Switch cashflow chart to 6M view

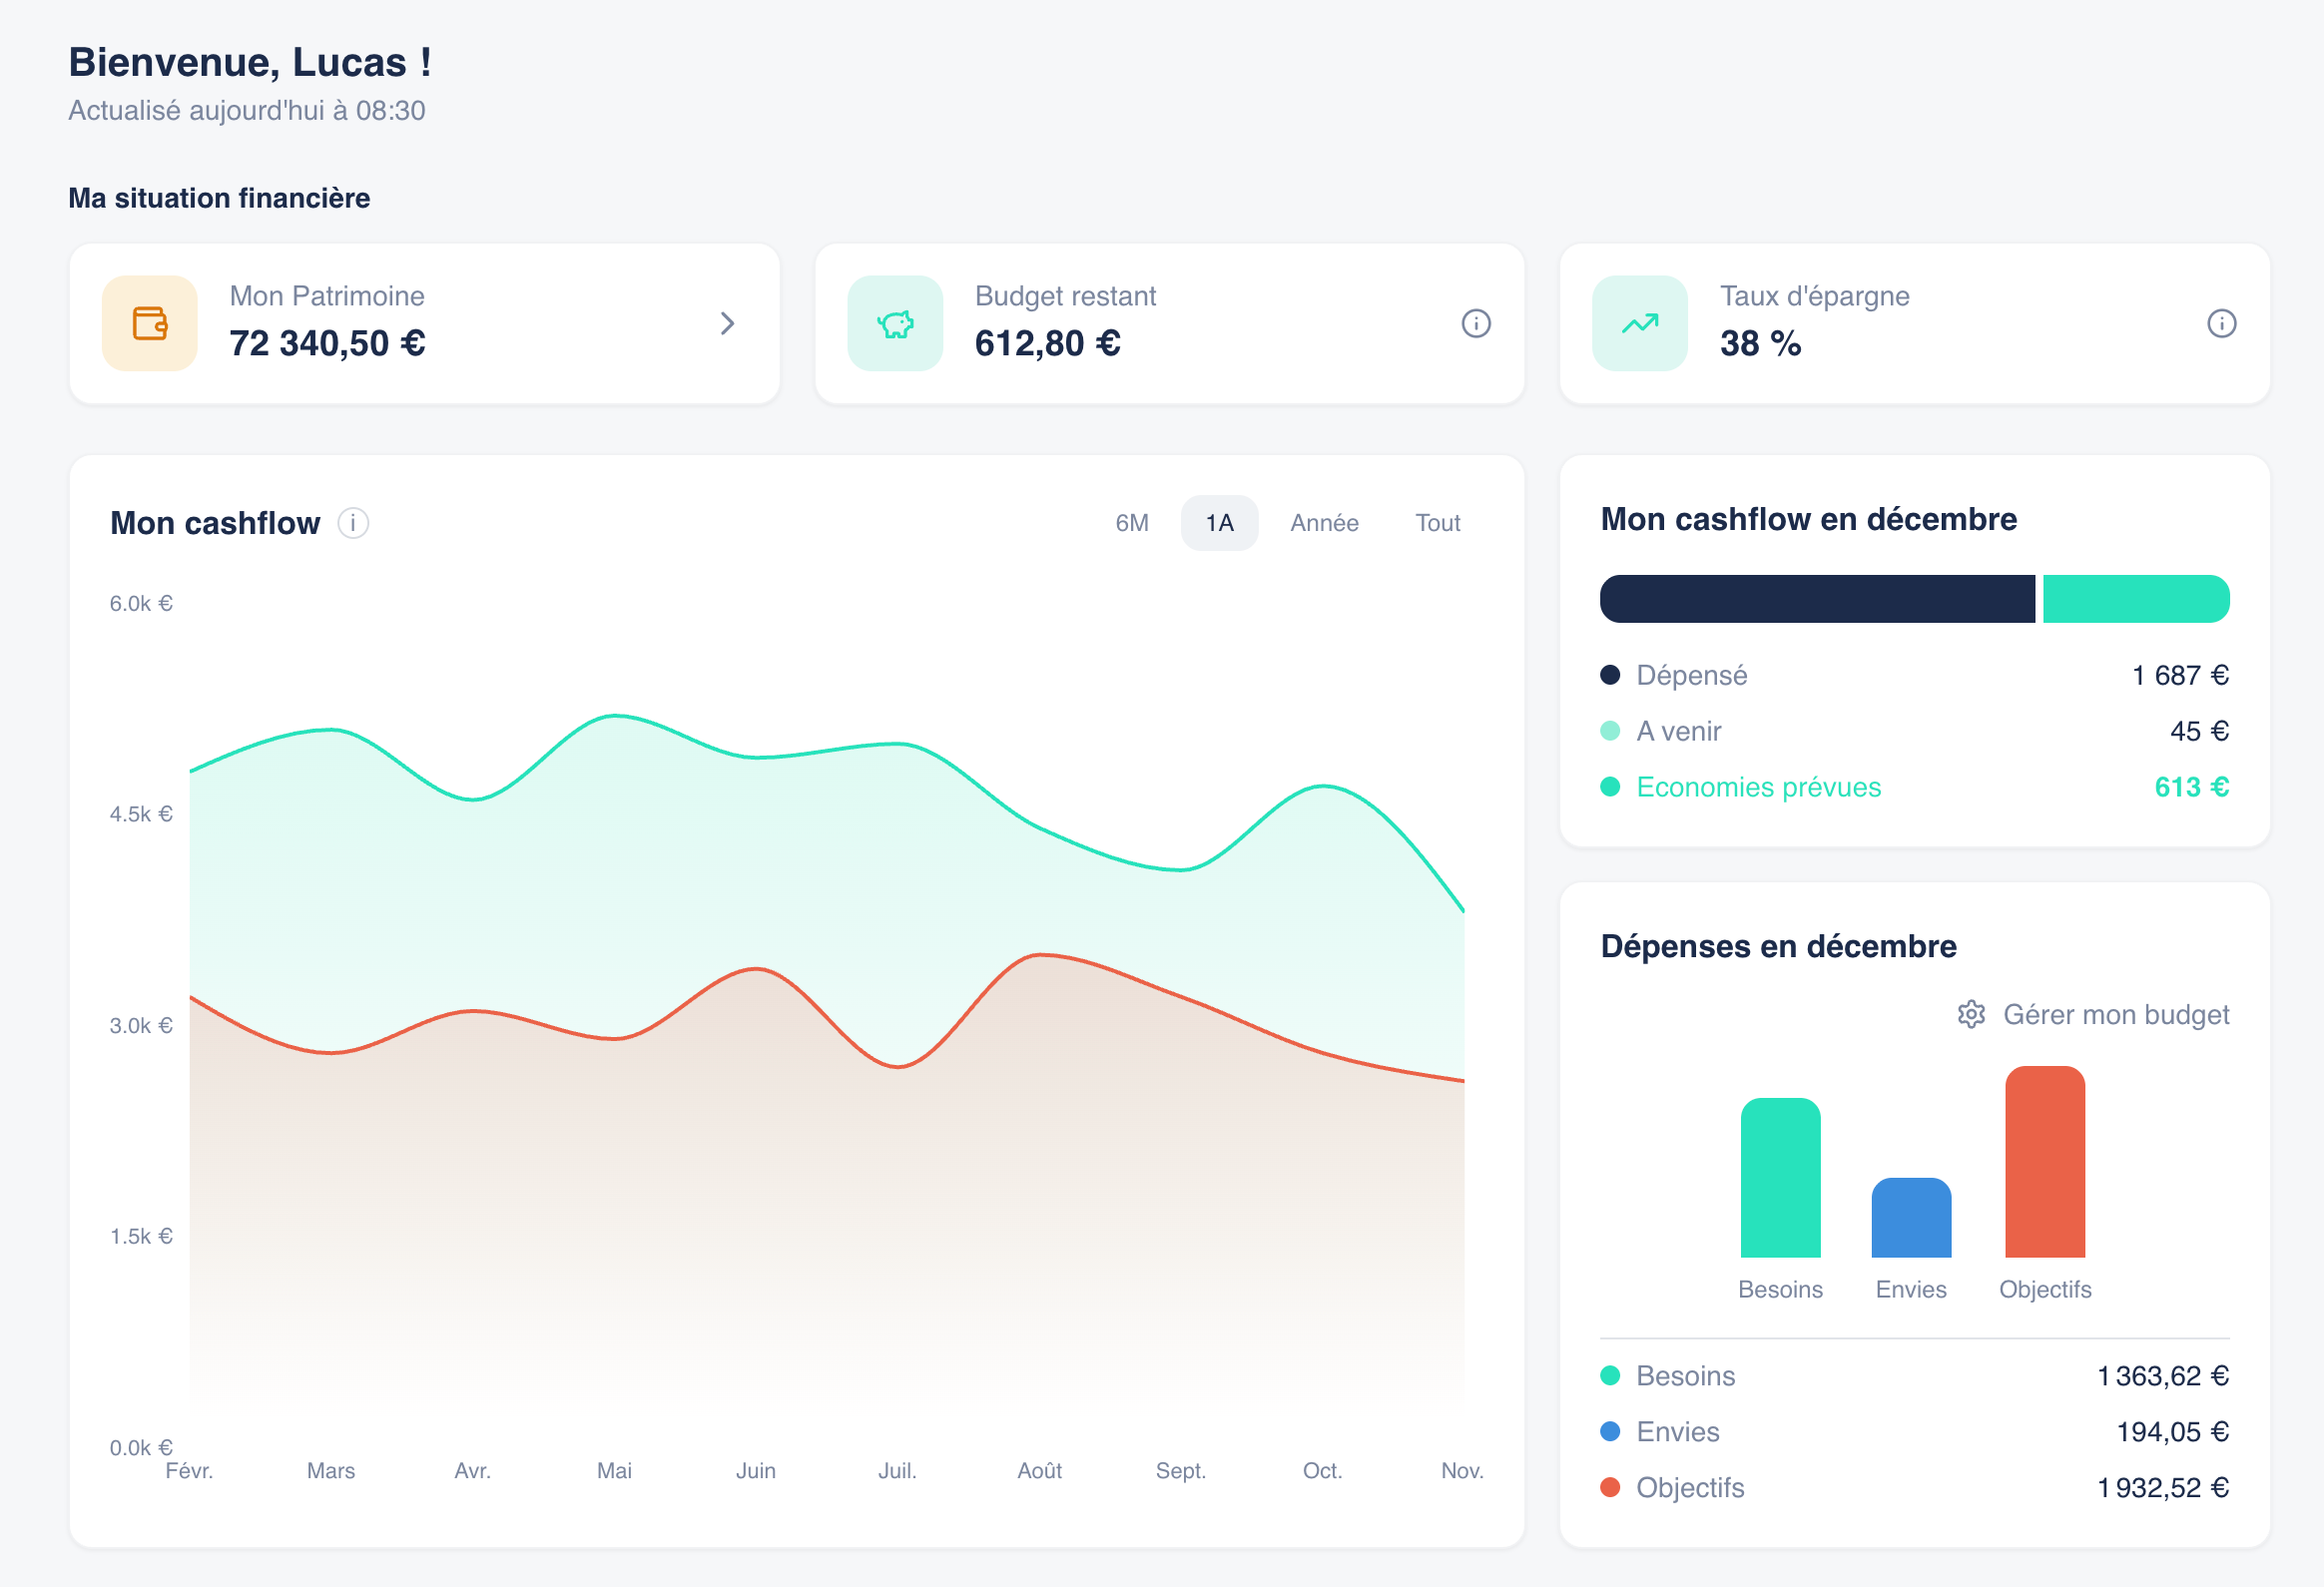pos(1132,522)
